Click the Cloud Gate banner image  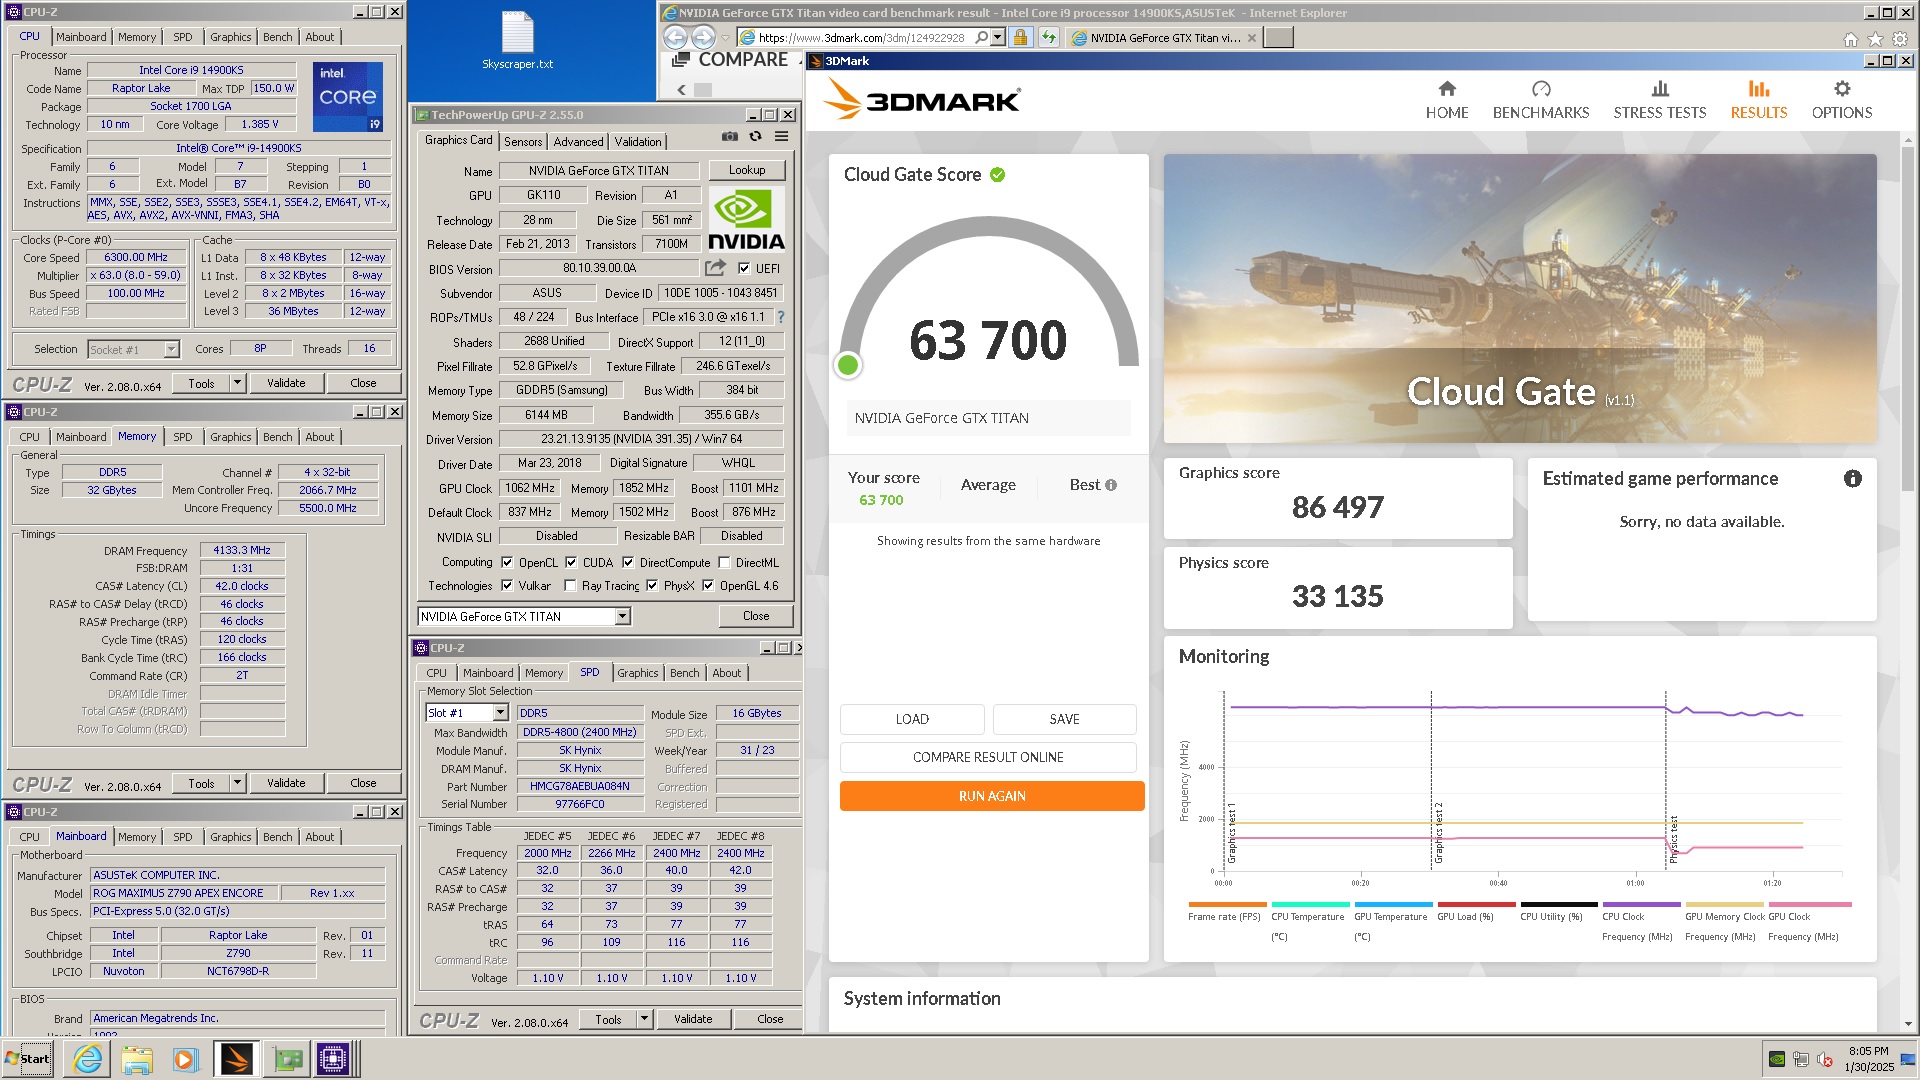coord(1520,298)
